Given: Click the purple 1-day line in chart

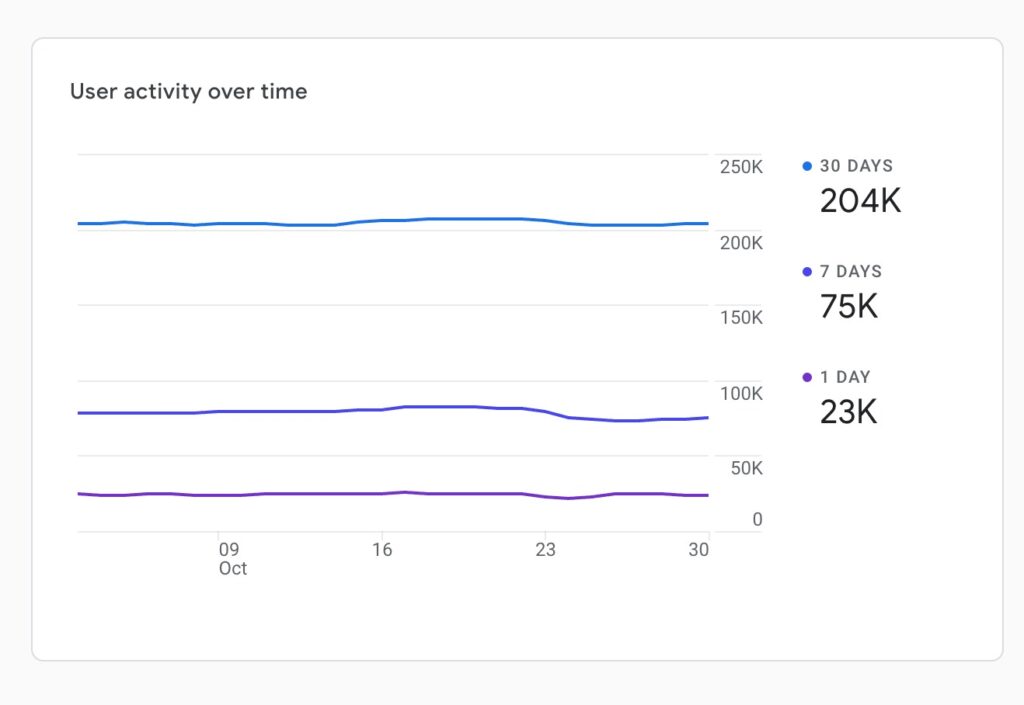Looking at the screenshot, I should [300, 494].
